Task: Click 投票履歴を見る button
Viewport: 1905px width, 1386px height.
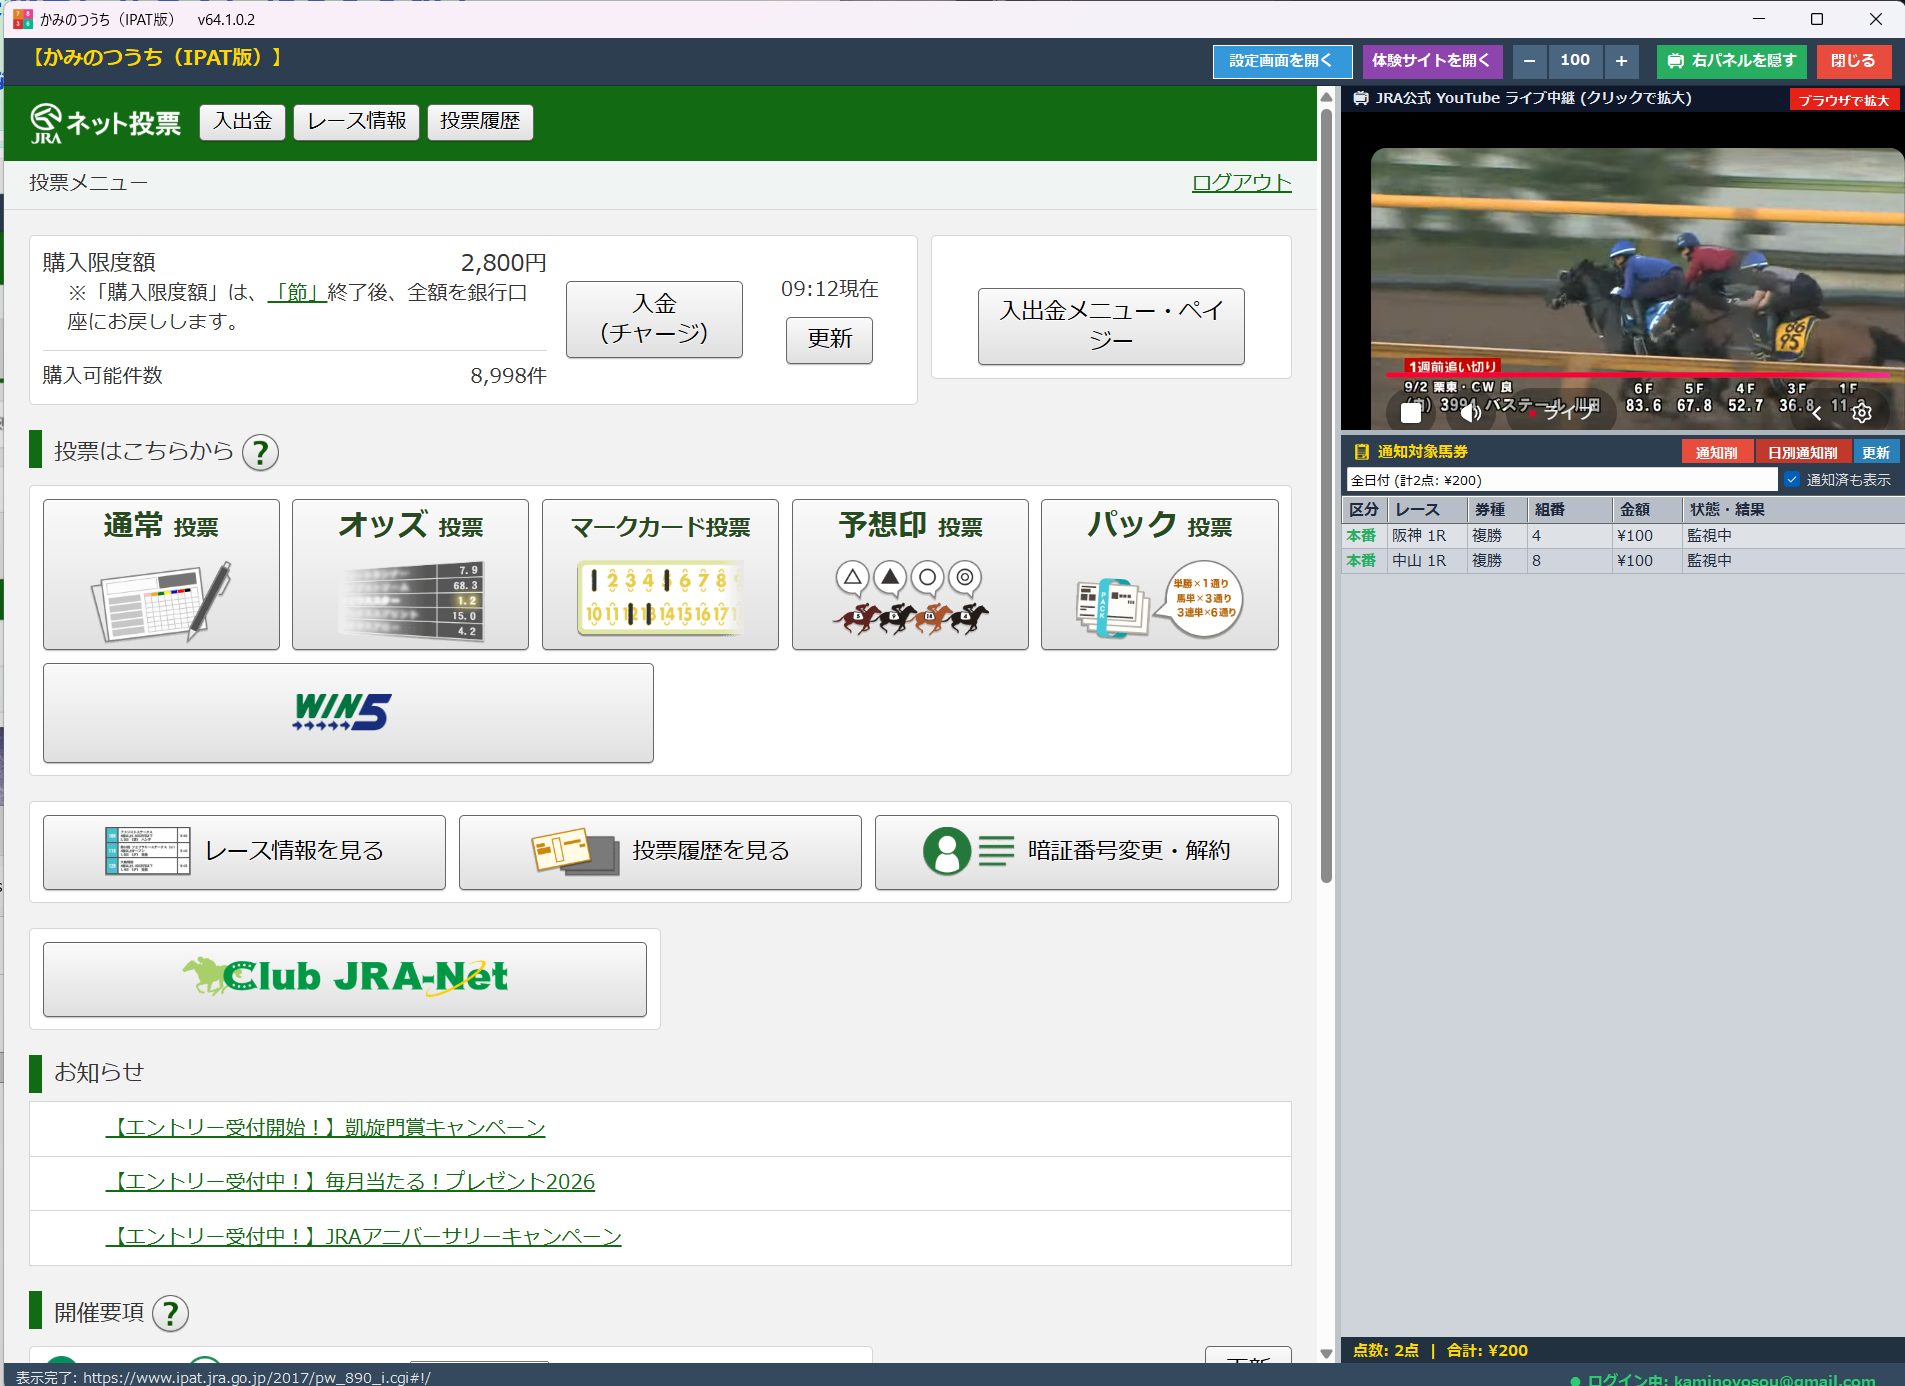Action: tap(660, 852)
